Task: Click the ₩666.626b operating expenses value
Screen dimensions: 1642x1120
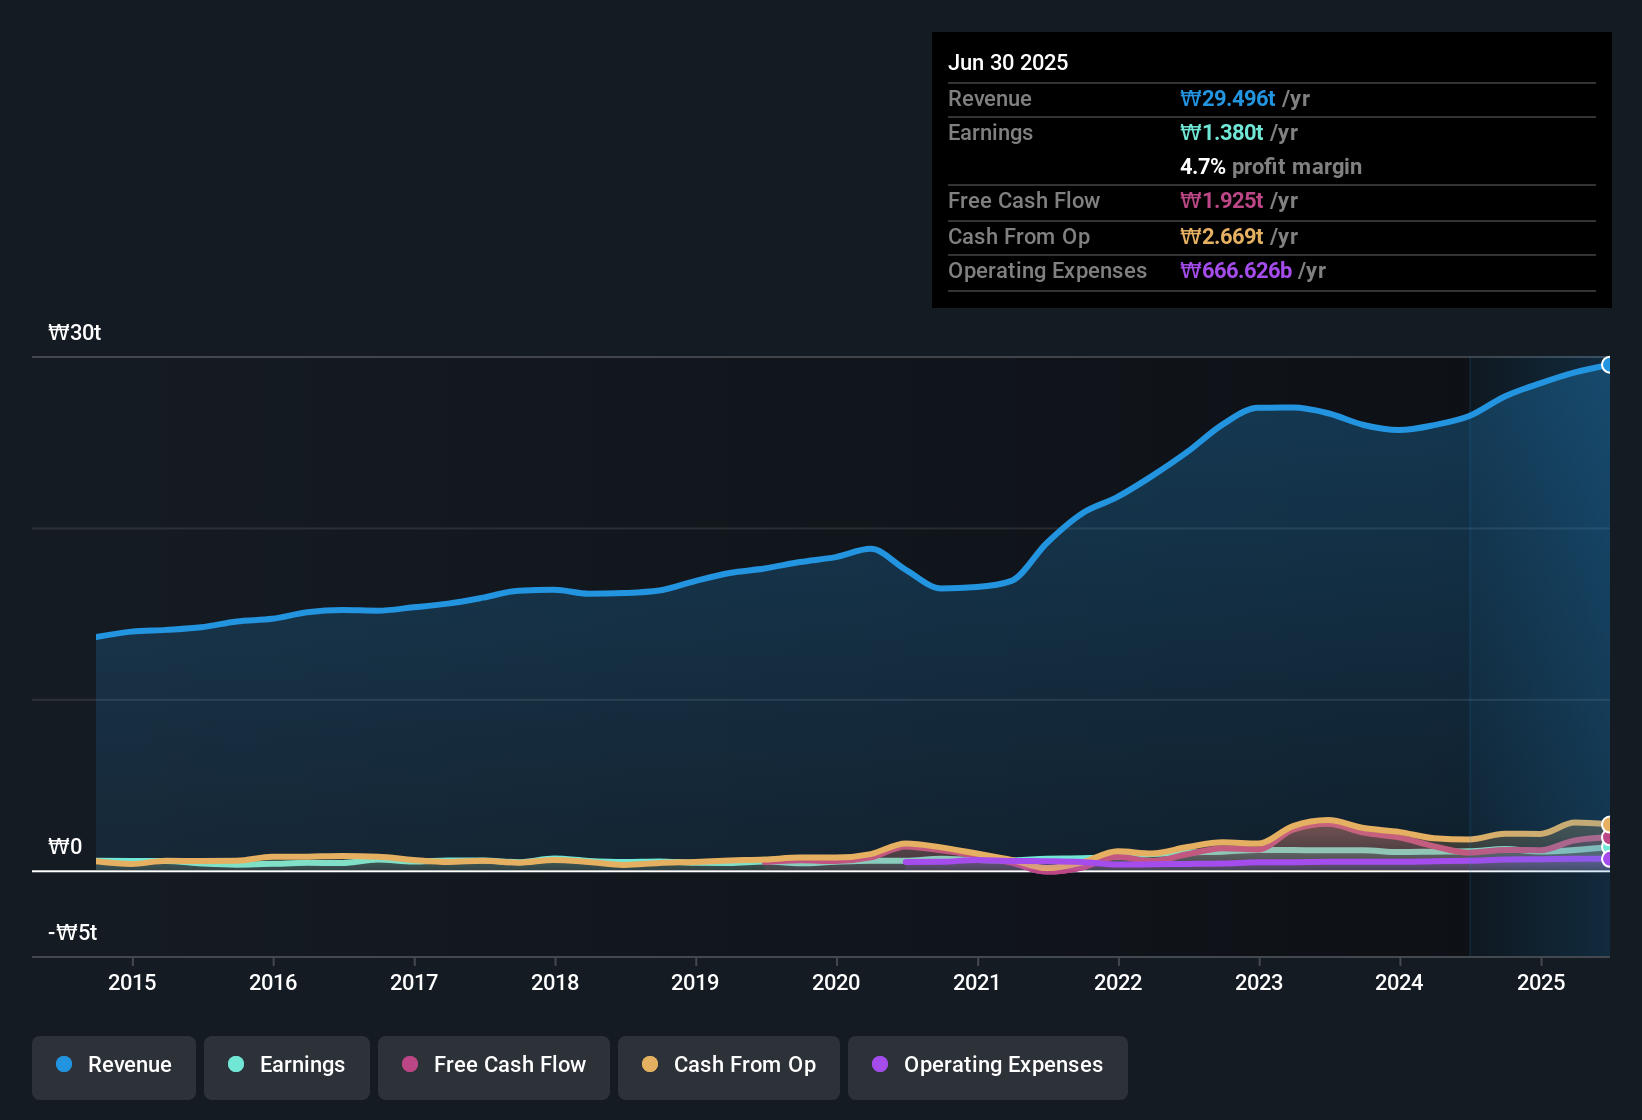Action: tap(1236, 270)
